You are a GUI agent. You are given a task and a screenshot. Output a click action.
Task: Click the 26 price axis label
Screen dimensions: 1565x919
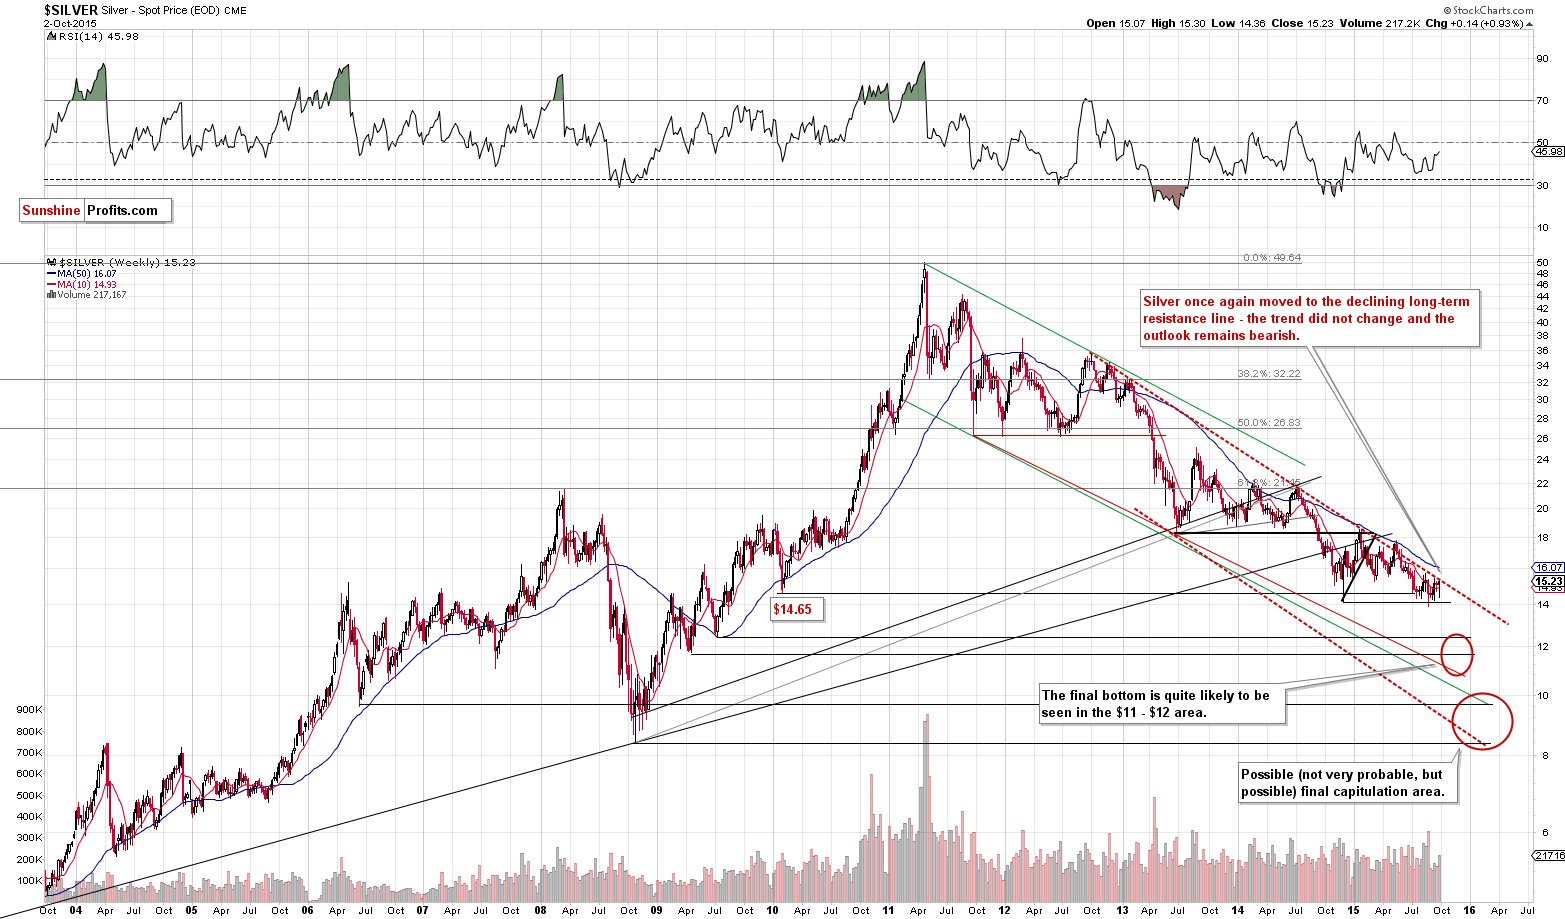1543,439
